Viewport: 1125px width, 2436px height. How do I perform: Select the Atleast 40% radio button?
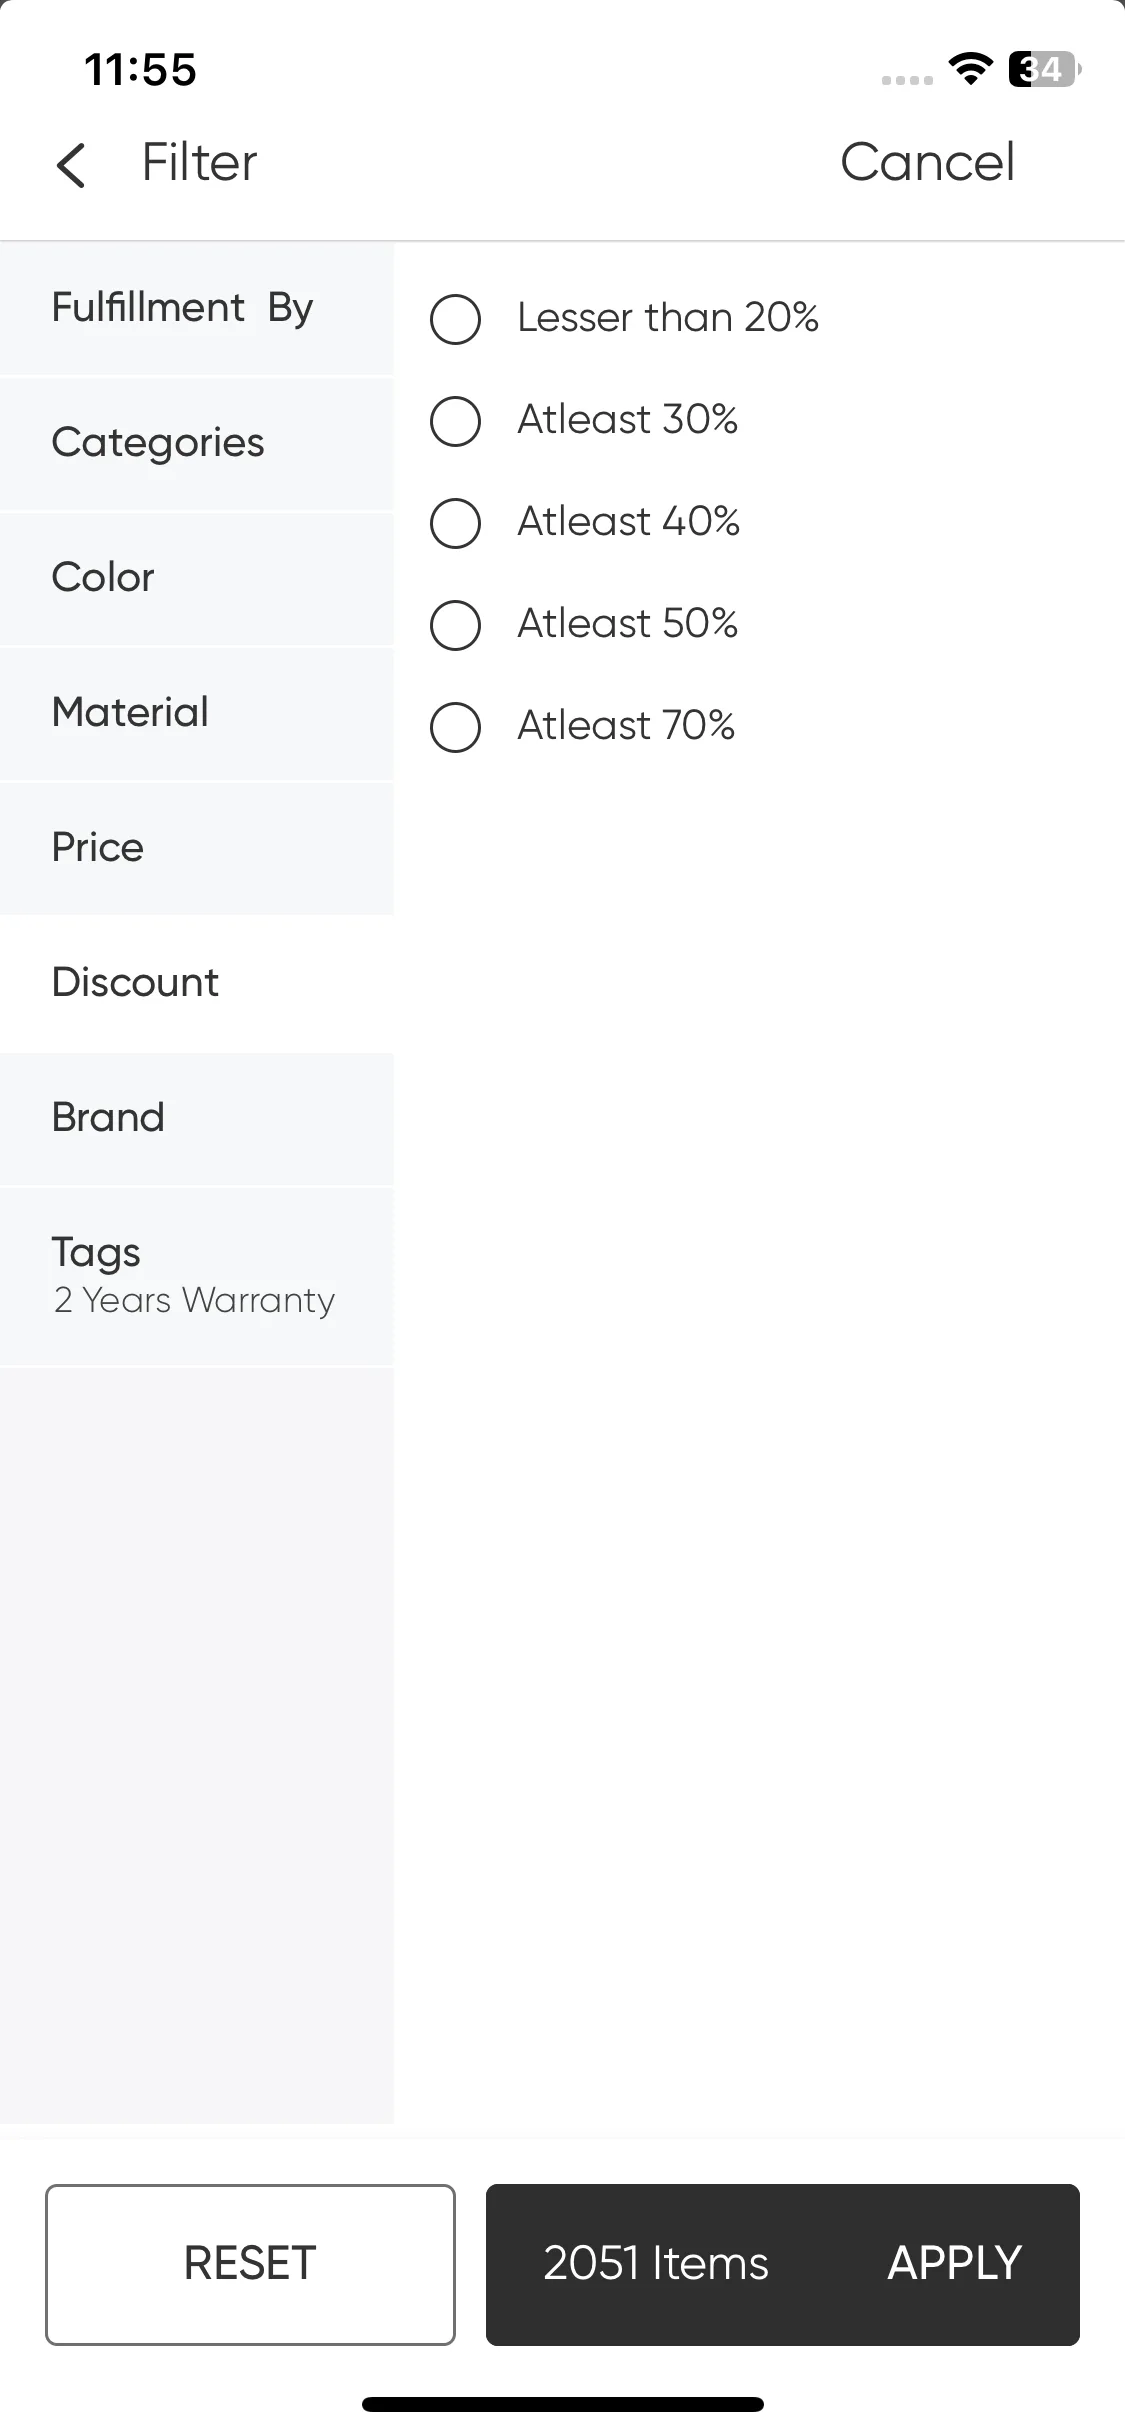tap(455, 523)
